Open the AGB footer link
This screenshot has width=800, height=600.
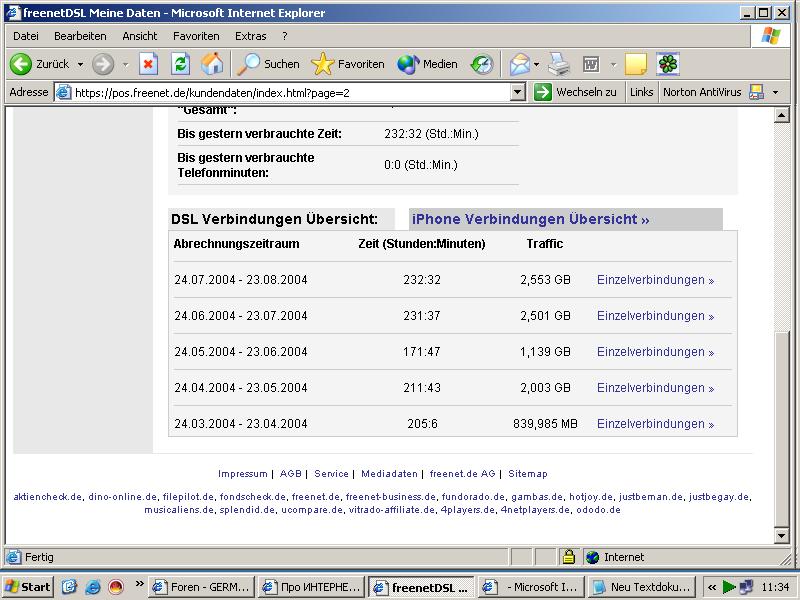[x=290, y=473]
